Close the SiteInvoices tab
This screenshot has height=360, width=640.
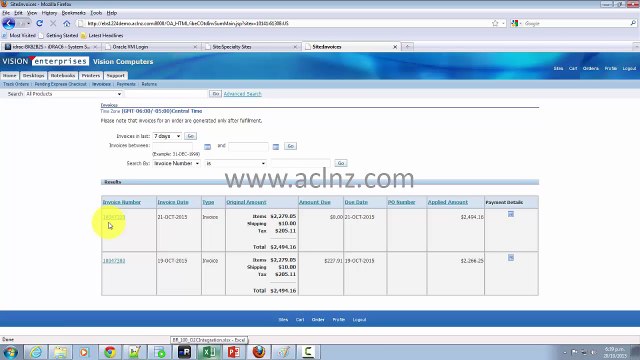395,47
